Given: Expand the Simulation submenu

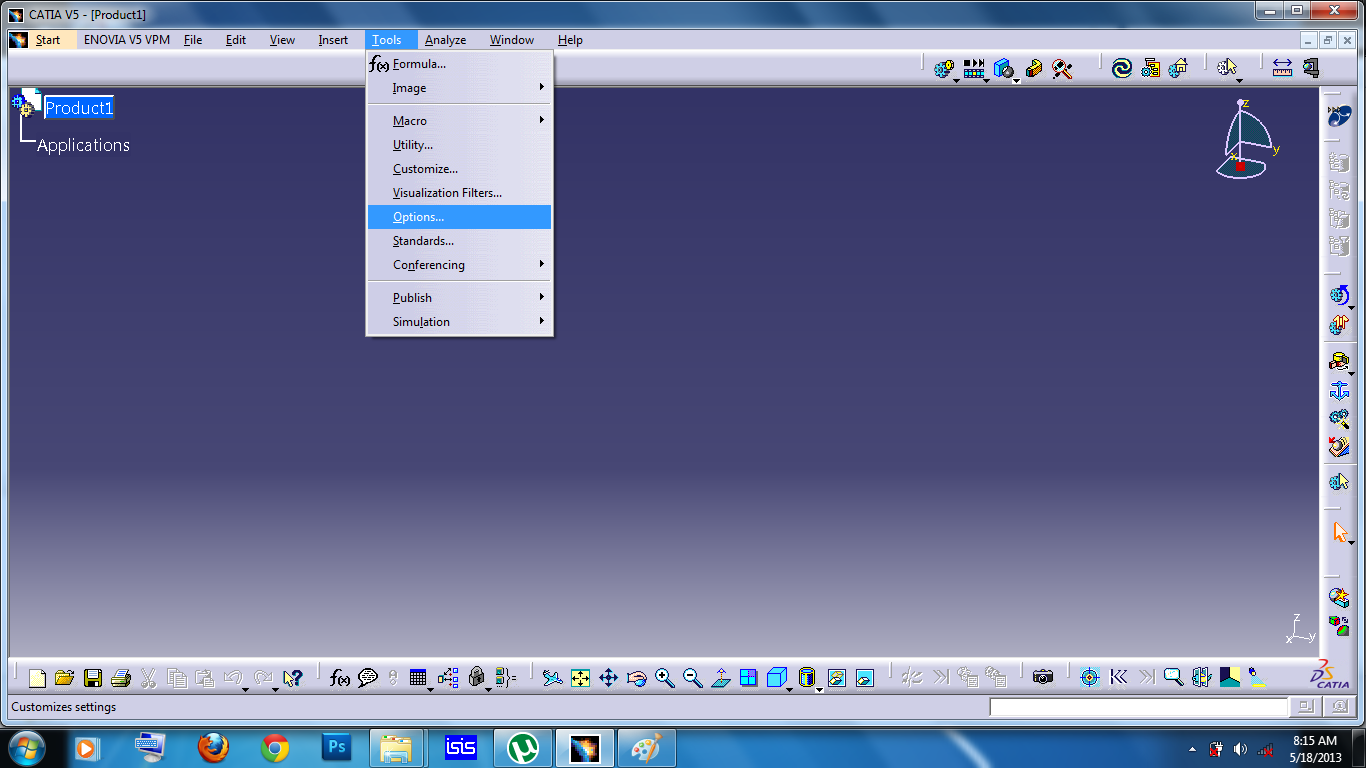Looking at the screenshot, I should click(460, 322).
